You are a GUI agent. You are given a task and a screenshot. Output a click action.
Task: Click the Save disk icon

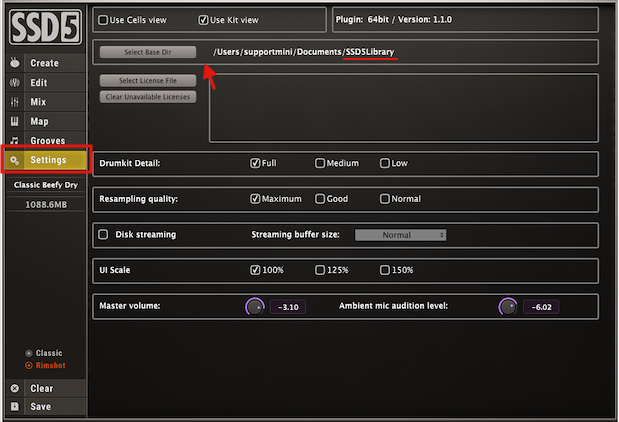(x=14, y=407)
